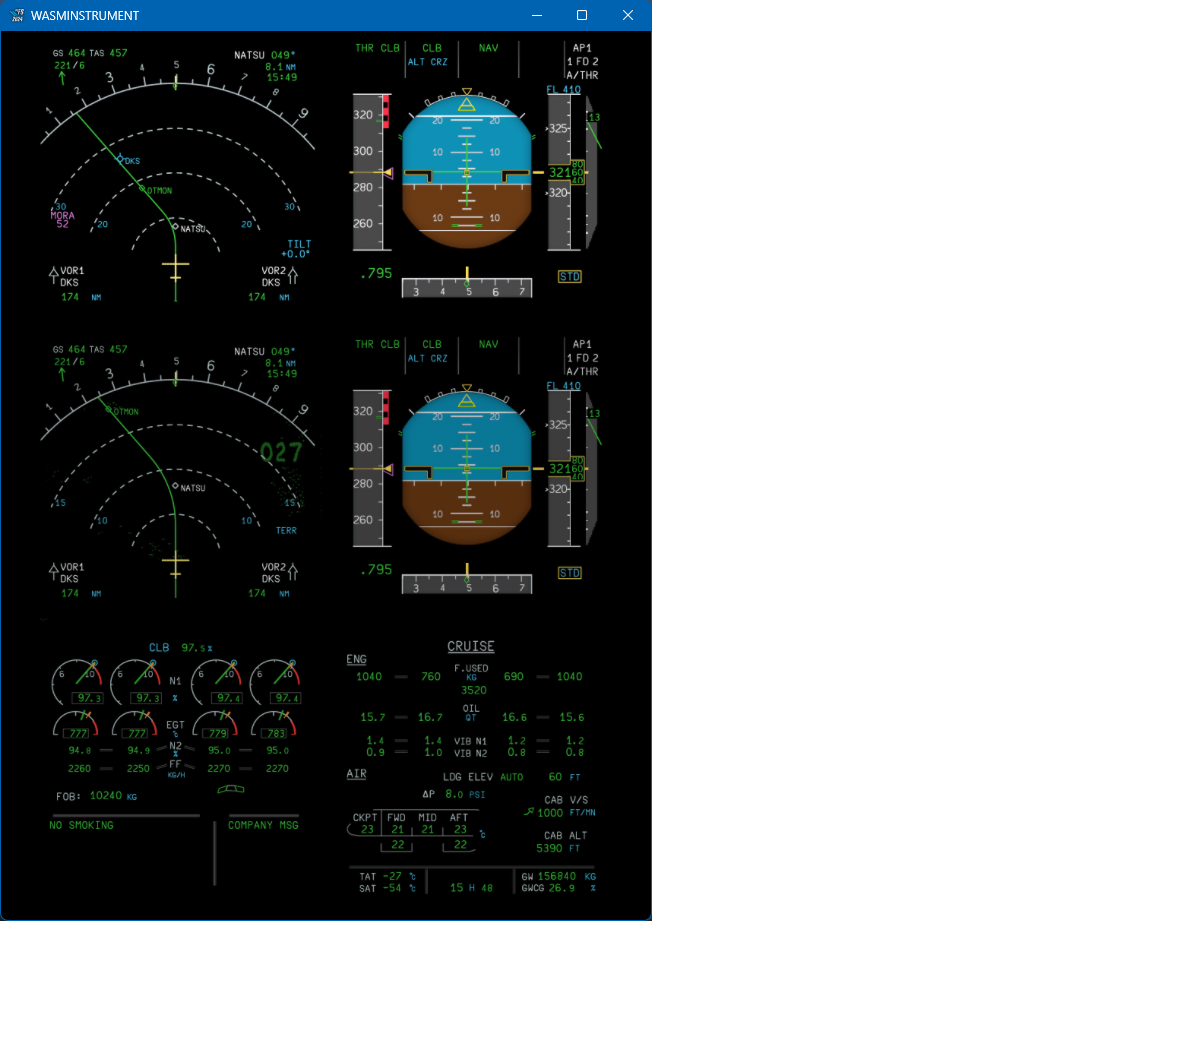The height and width of the screenshot is (1050, 1200).
Task: Click the DKS waypoint diamond on the route
Action: (x=121, y=159)
